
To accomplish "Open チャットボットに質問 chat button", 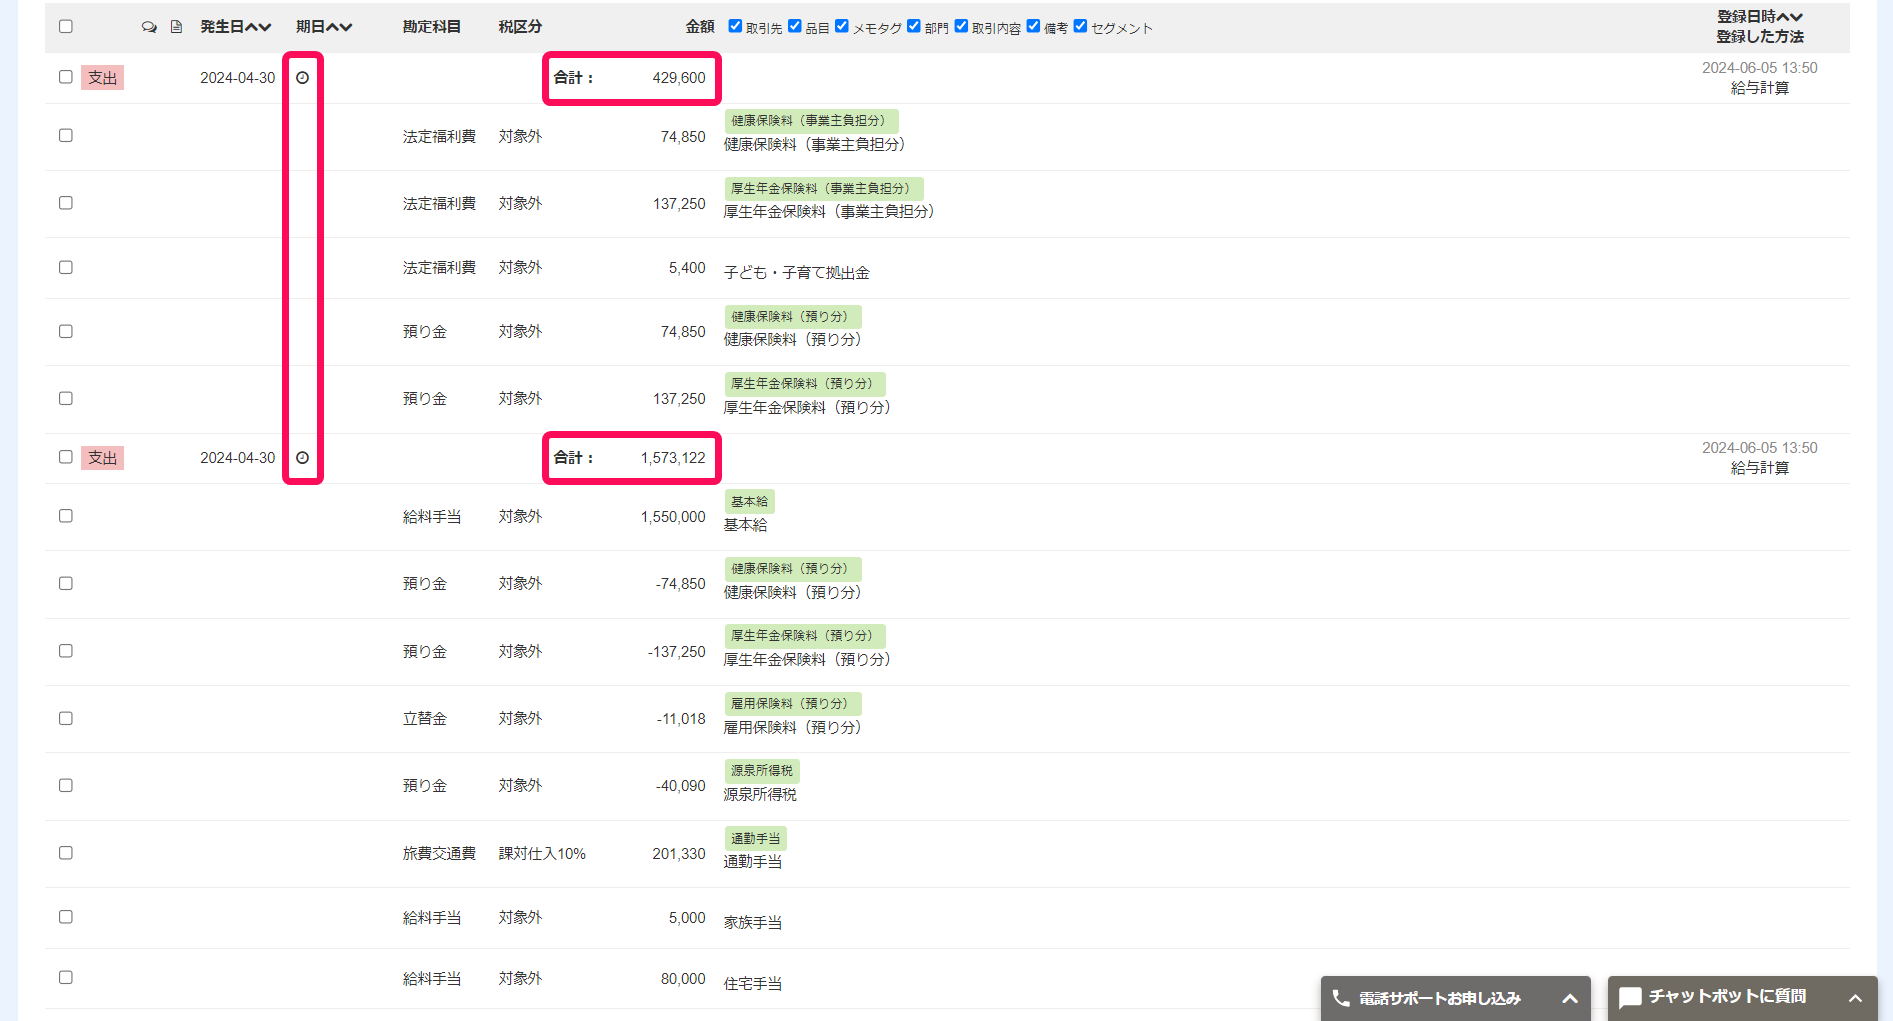I will (x=1743, y=998).
